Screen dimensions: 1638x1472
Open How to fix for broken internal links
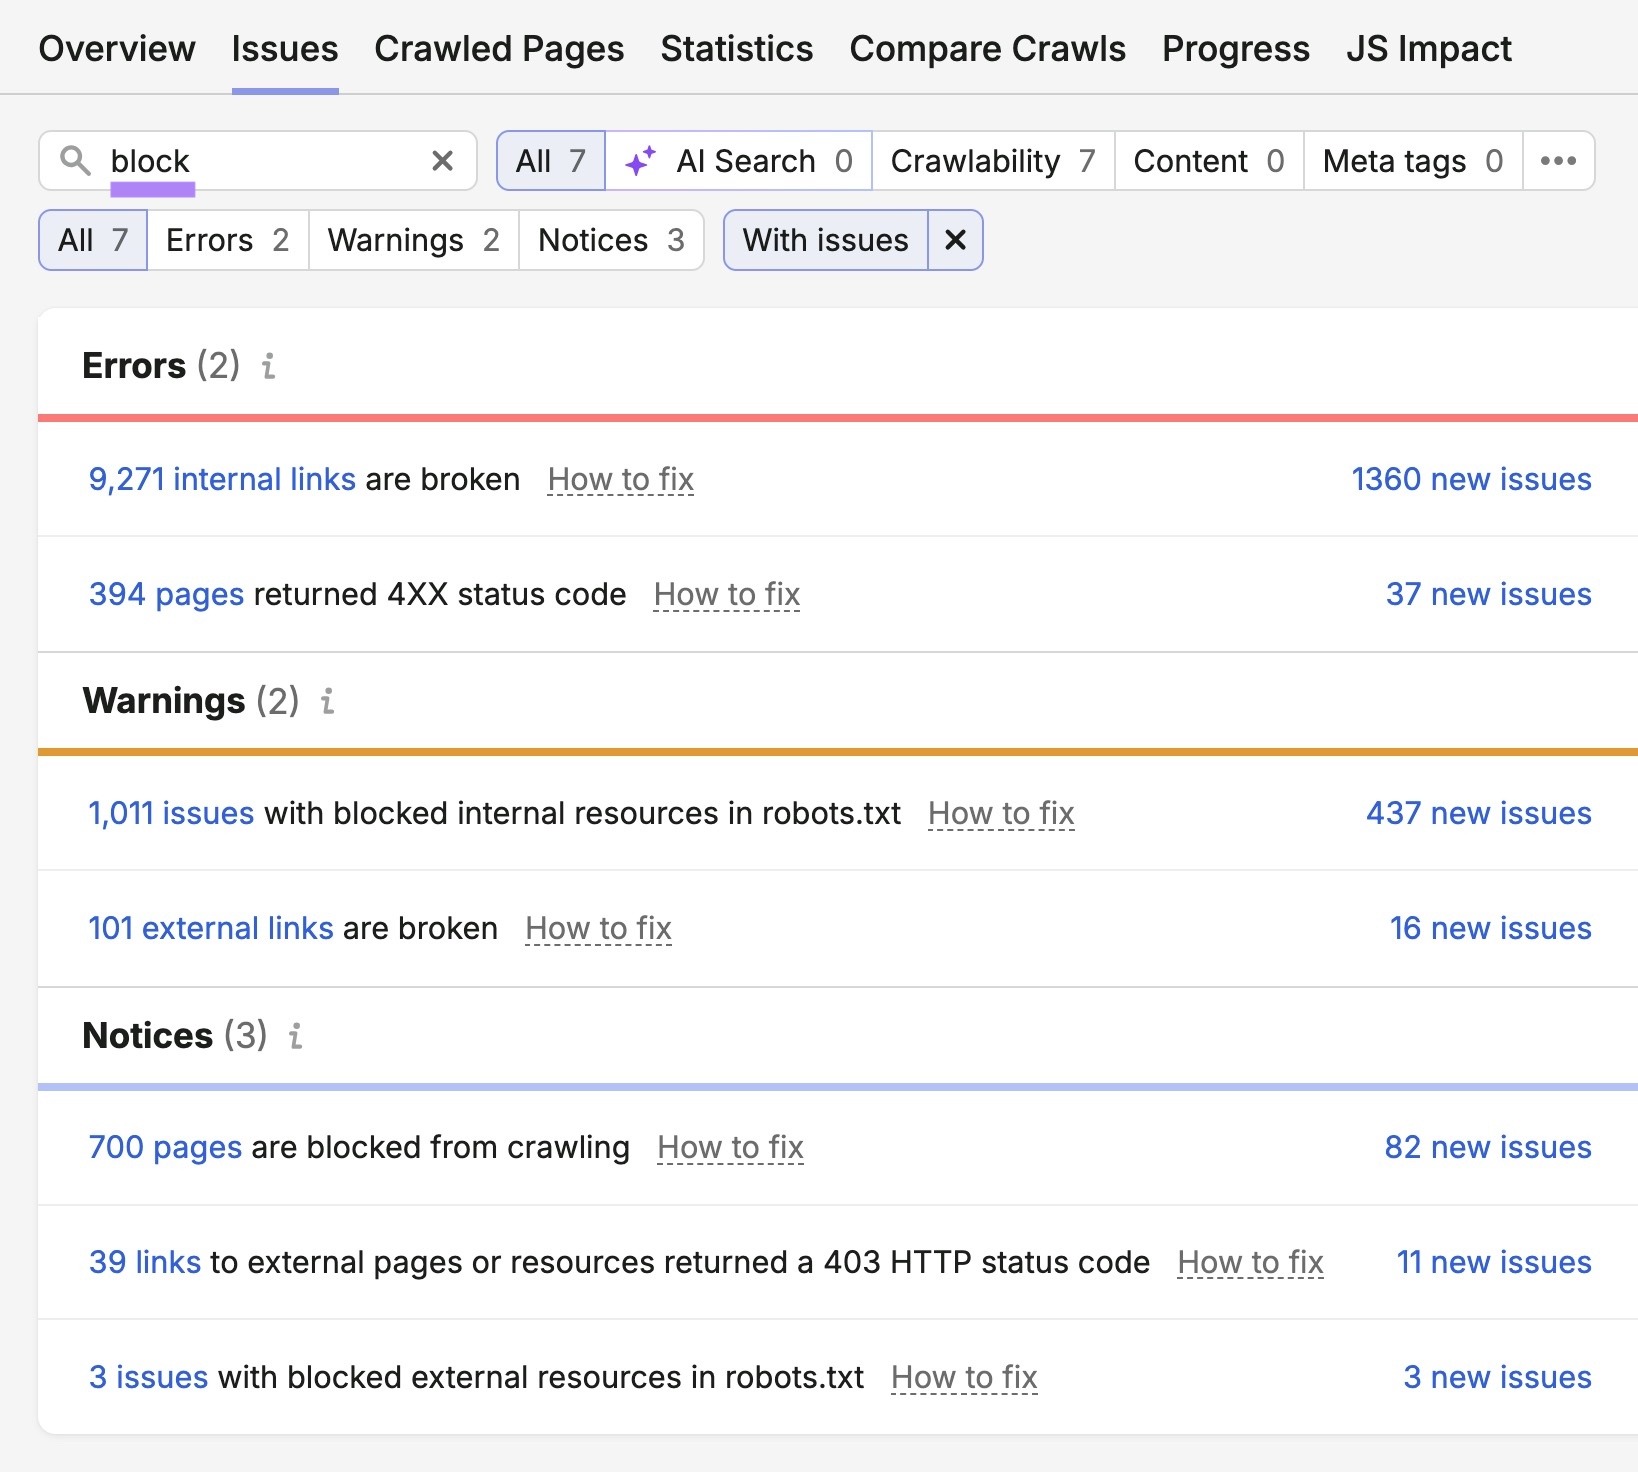click(621, 479)
